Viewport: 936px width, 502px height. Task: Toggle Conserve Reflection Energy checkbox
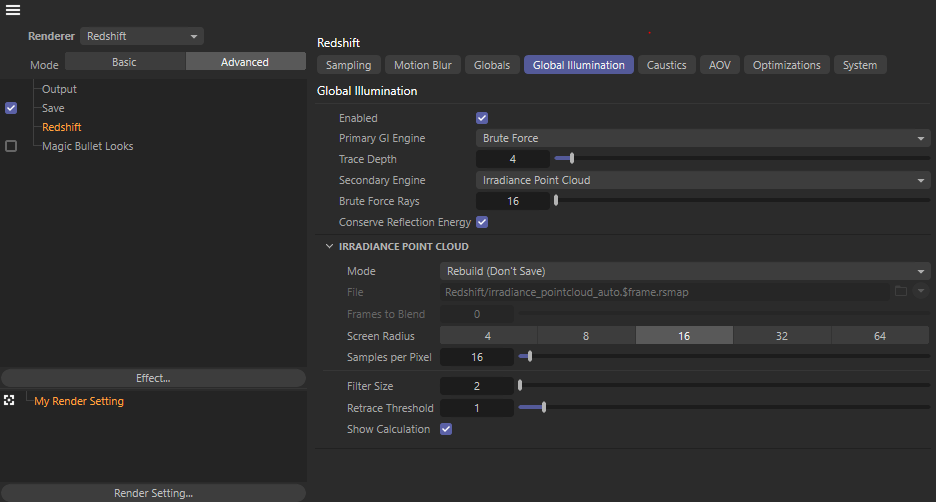click(x=482, y=222)
